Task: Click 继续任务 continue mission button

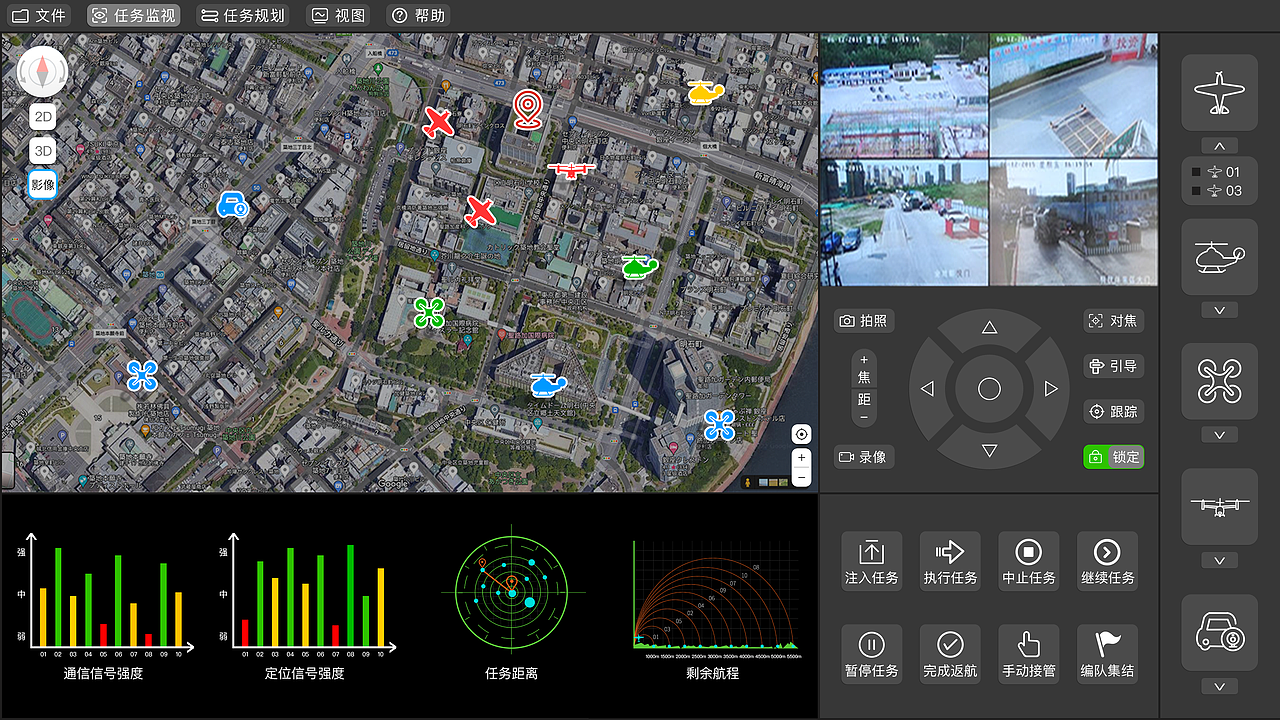Action: [1107, 561]
